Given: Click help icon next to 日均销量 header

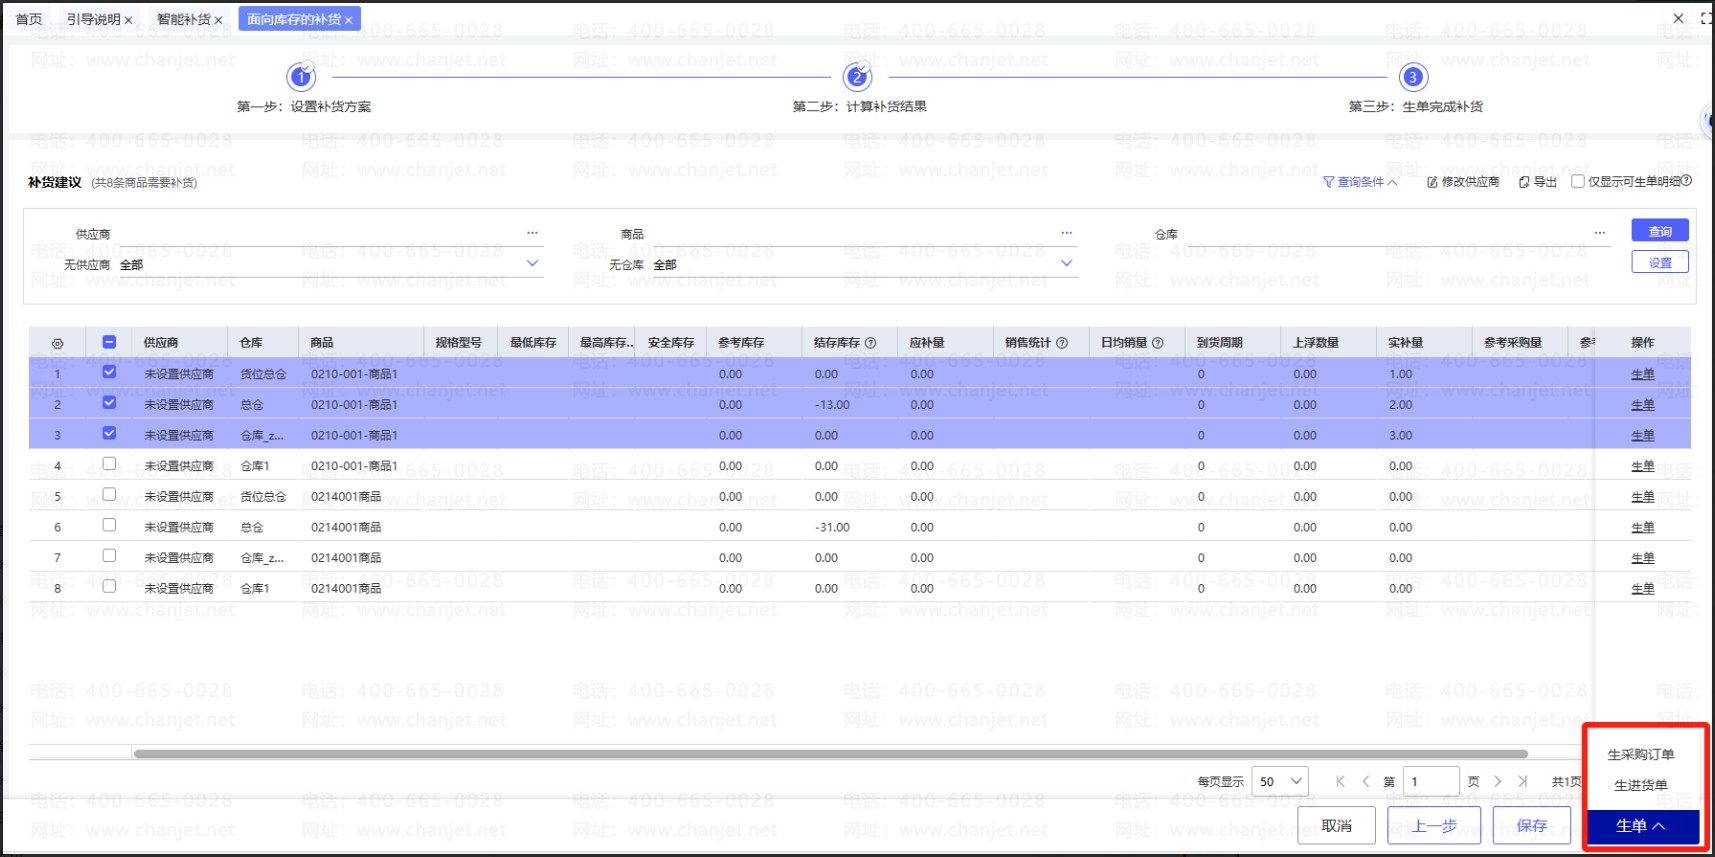Looking at the screenshot, I should coord(1158,343).
